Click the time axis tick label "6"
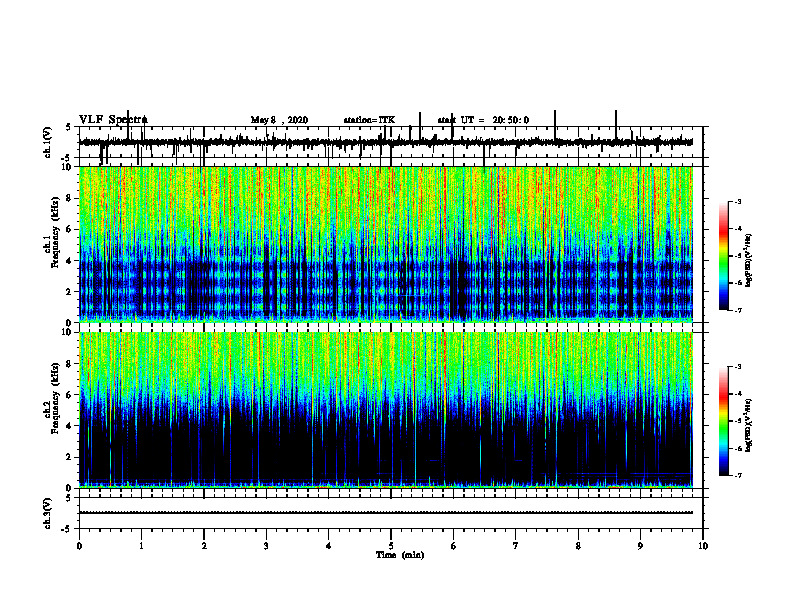The image size is (792, 612). (454, 546)
